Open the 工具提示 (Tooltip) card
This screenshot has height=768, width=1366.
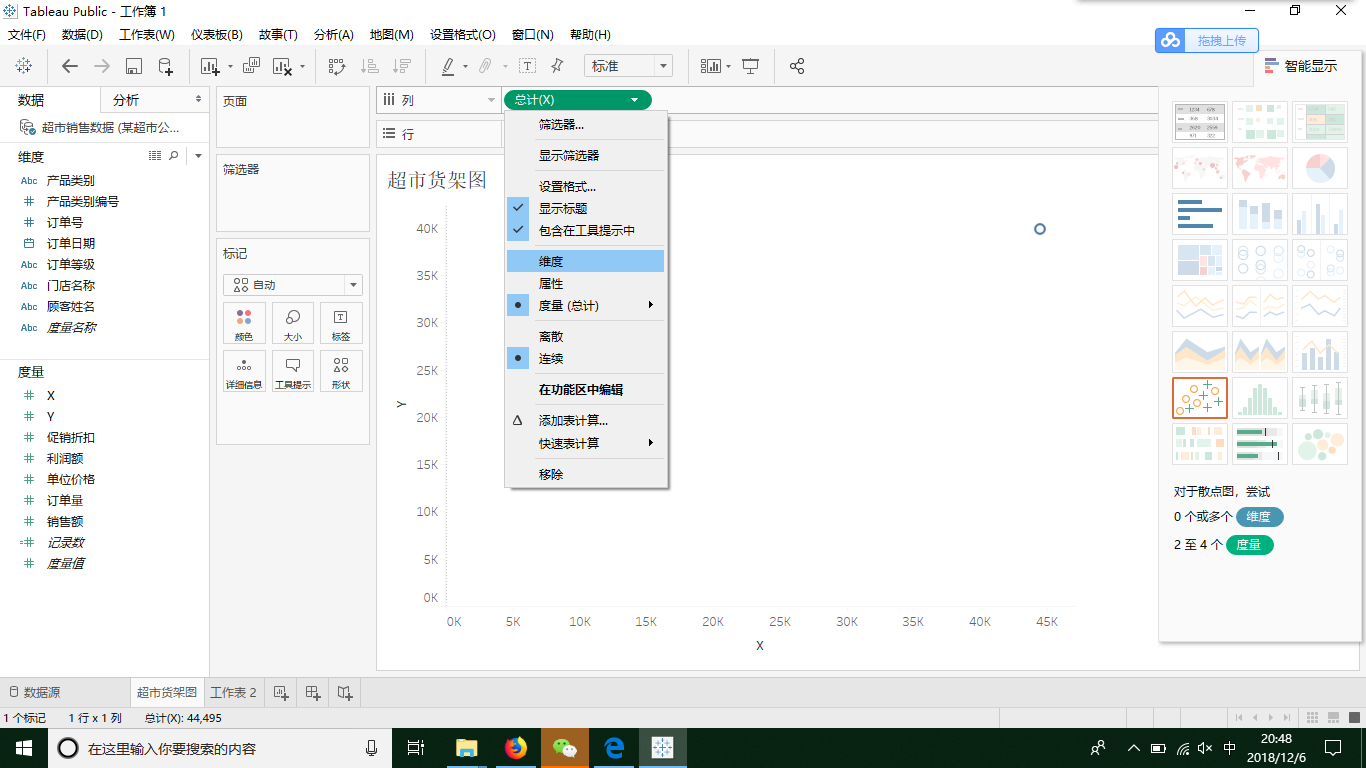pyautogui.click(x=293, y=371)
